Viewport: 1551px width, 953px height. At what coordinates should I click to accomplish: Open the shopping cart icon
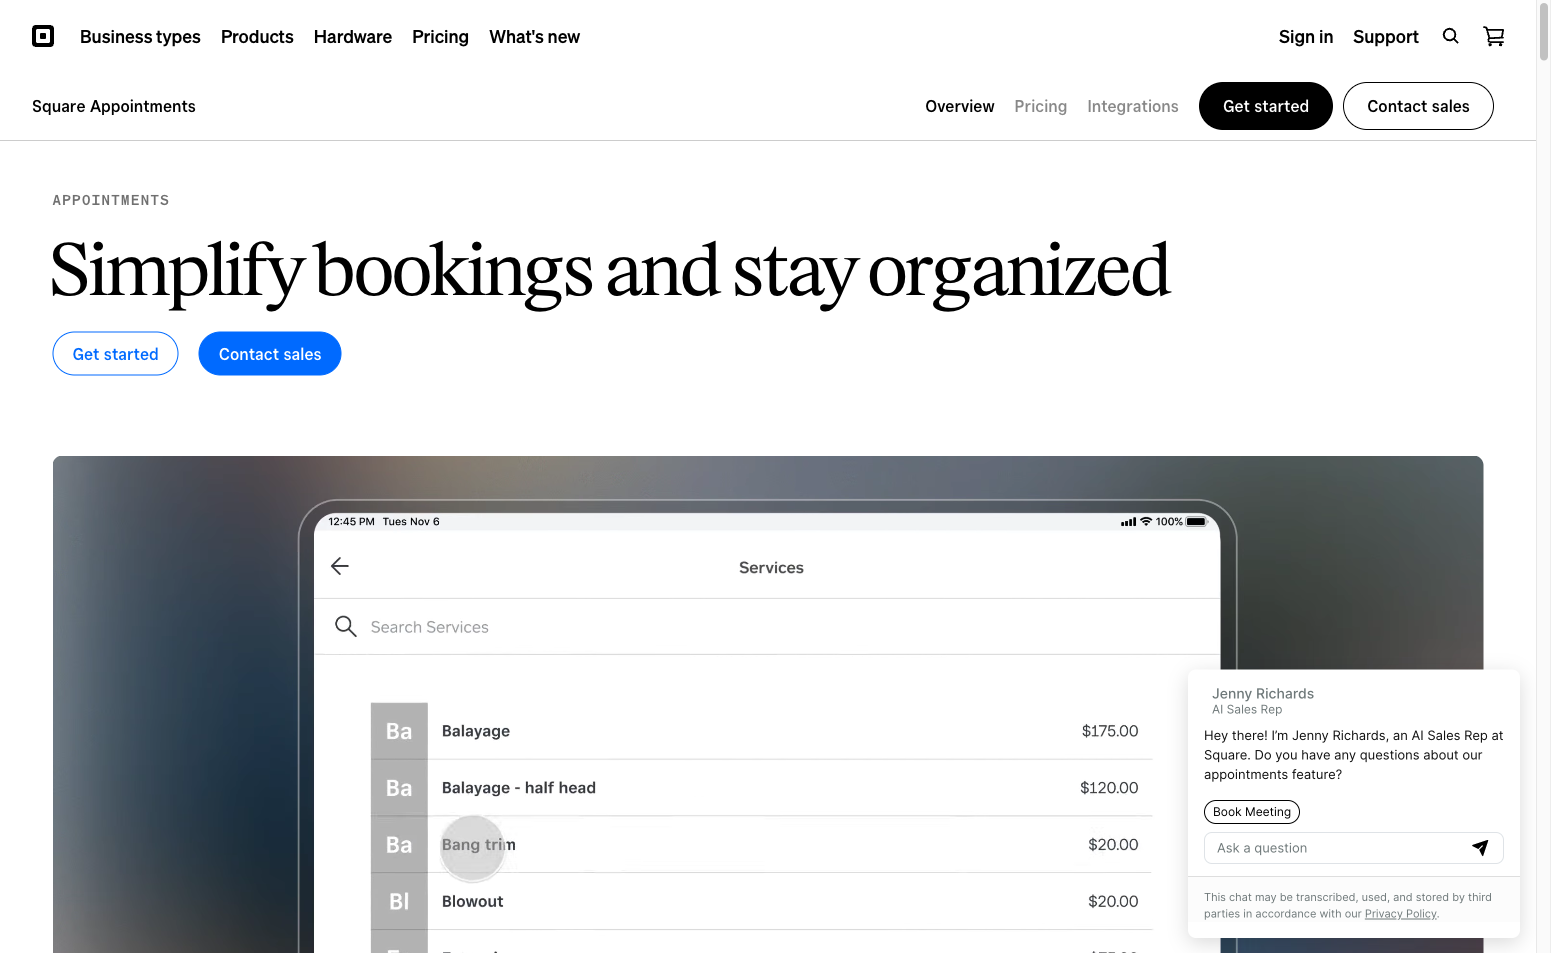click(x=1494, y=36)
